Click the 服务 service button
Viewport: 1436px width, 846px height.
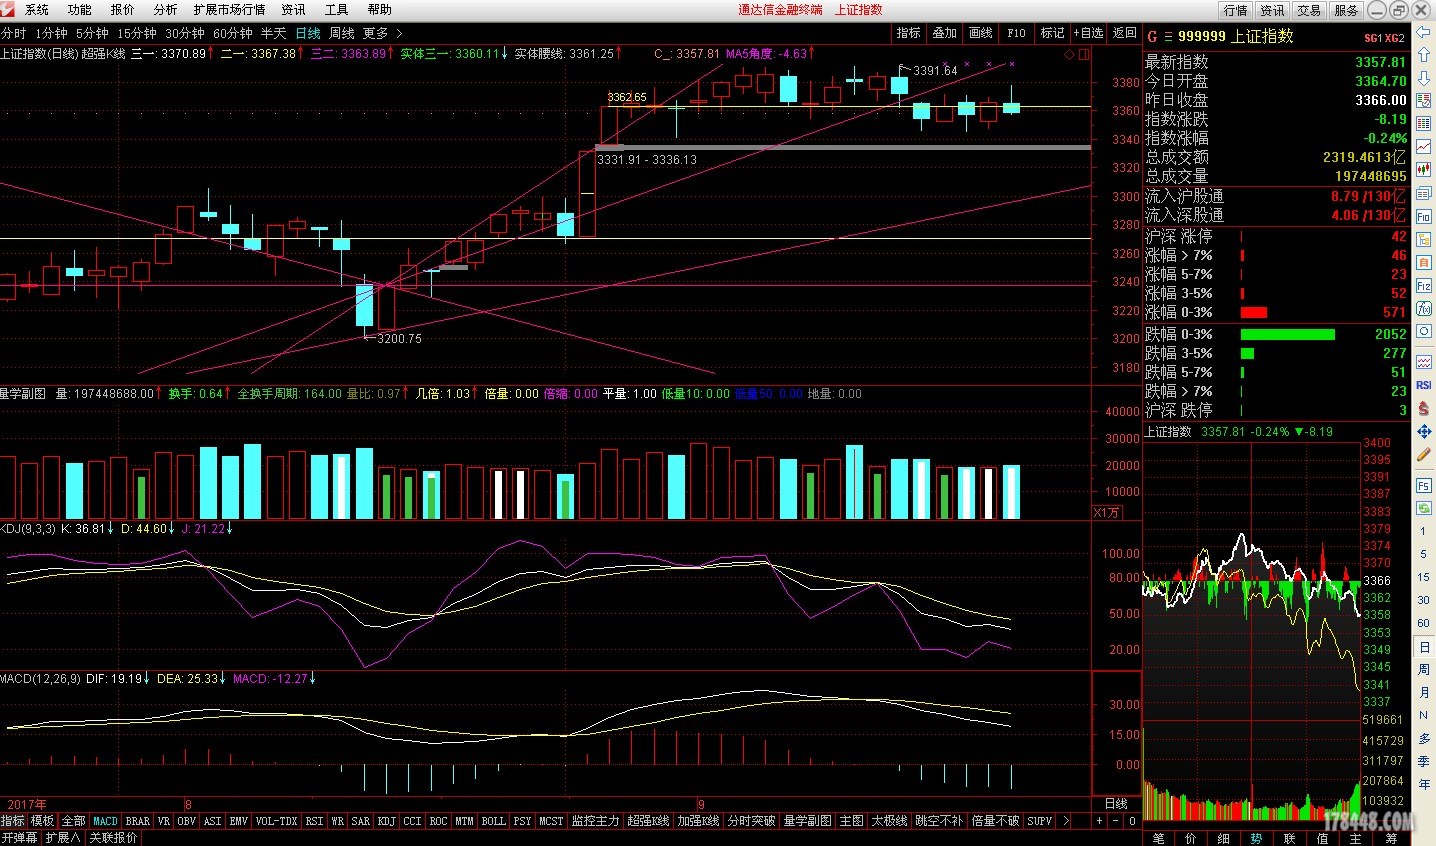(x=1346, y=10)
